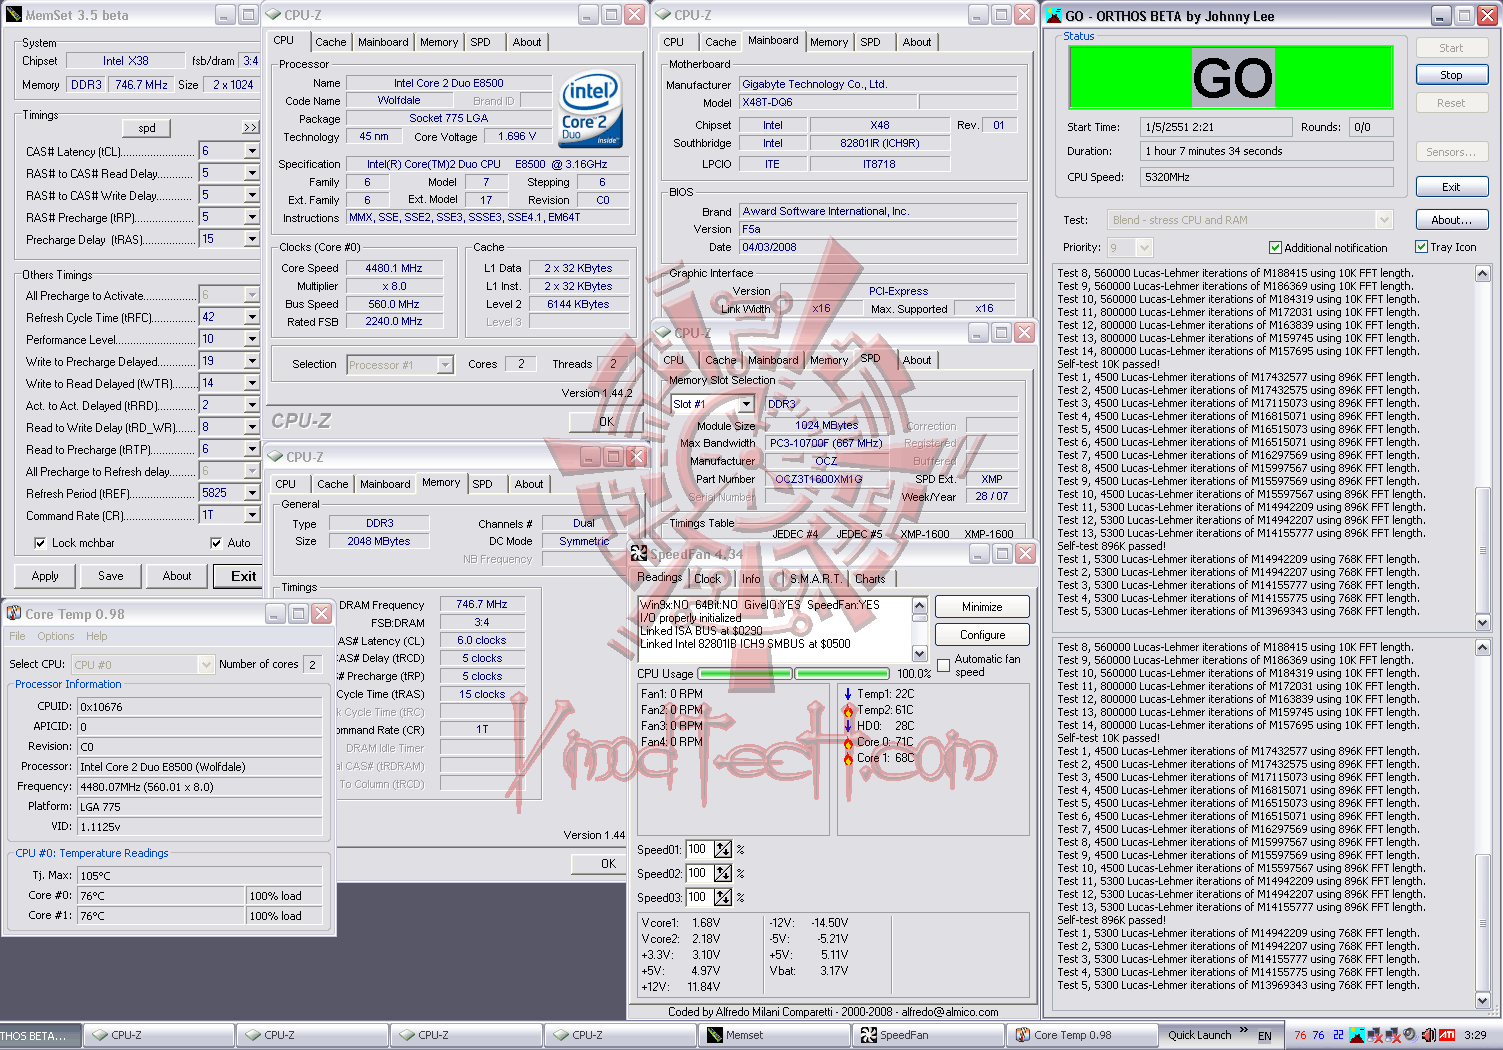Click the ATI icon in the system tray
Screen dimensions: 1503x1050
pos(1446,1035)
